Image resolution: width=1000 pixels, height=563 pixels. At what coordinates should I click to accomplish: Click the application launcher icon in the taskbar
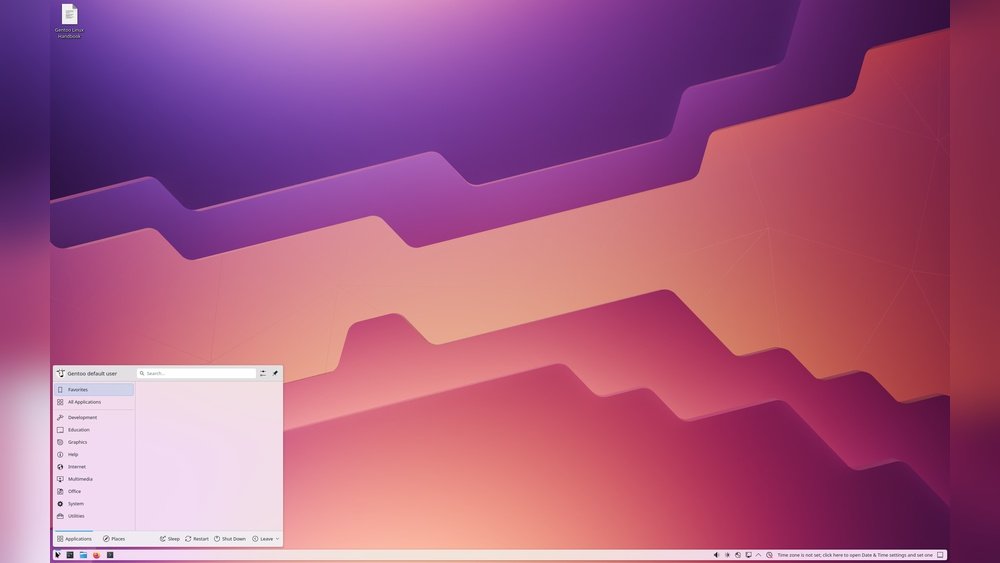(57, 555)
